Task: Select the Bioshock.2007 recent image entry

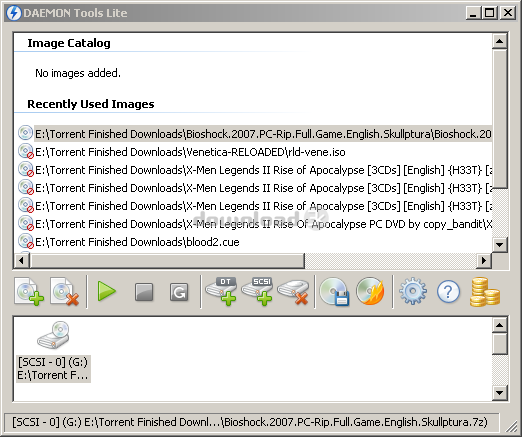Action: 263,134
